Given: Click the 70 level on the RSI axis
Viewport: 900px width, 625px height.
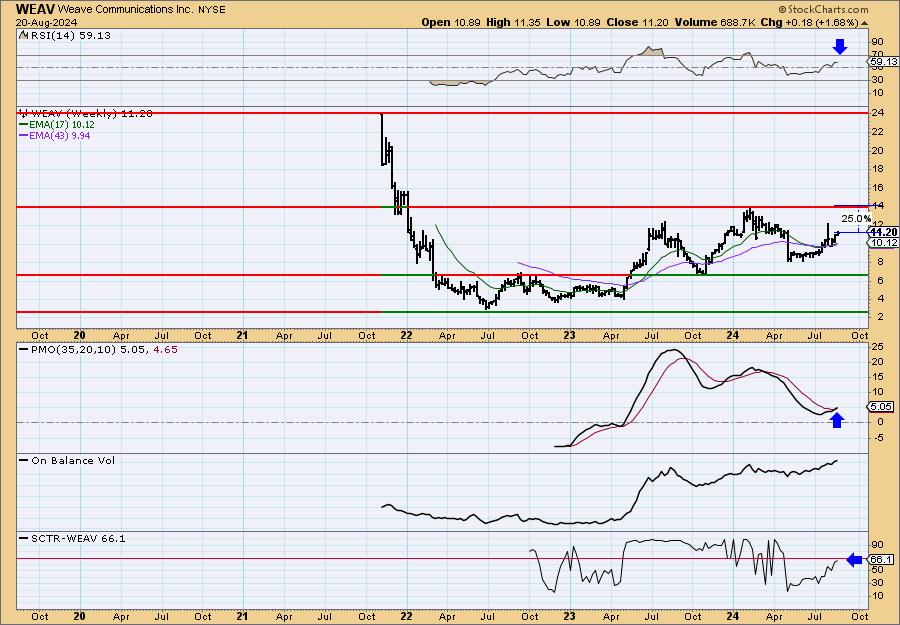Looking at the screenshot, I should coord(877,55).
